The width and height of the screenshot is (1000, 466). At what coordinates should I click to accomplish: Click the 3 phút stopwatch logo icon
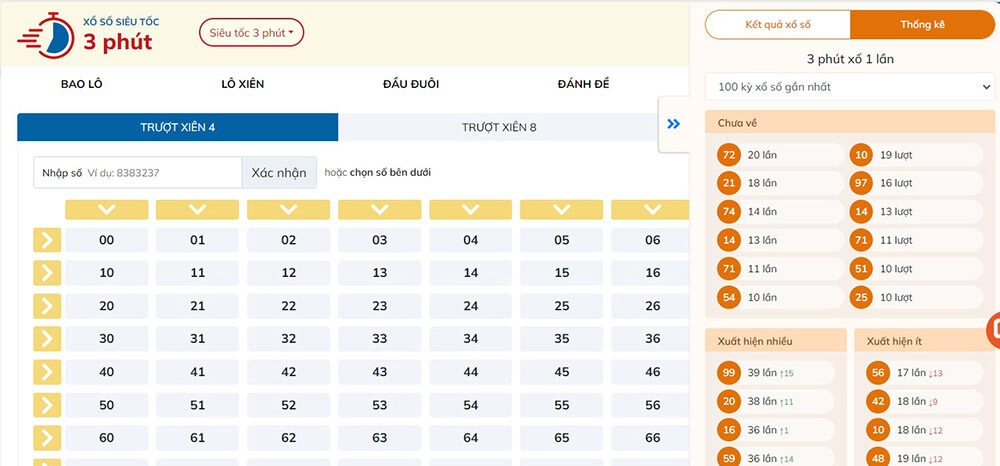coord(46,33)
